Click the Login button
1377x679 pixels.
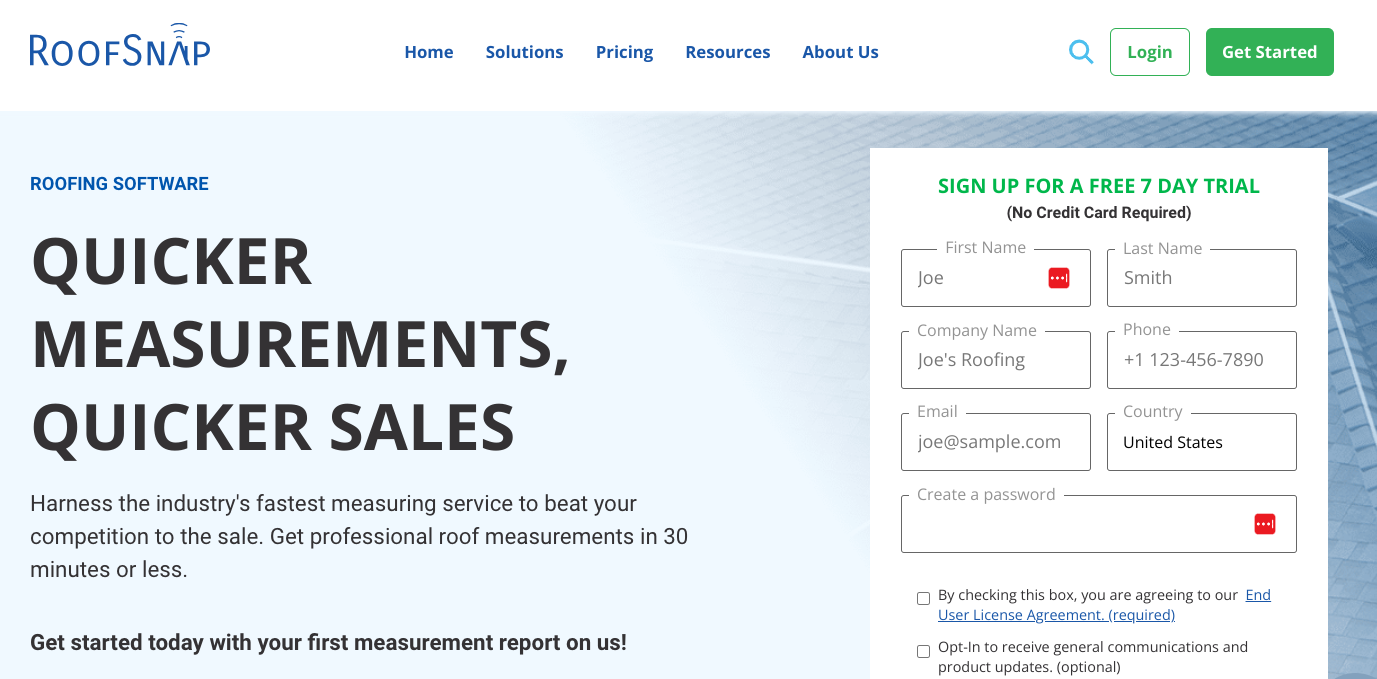[x=1149, y=51]
